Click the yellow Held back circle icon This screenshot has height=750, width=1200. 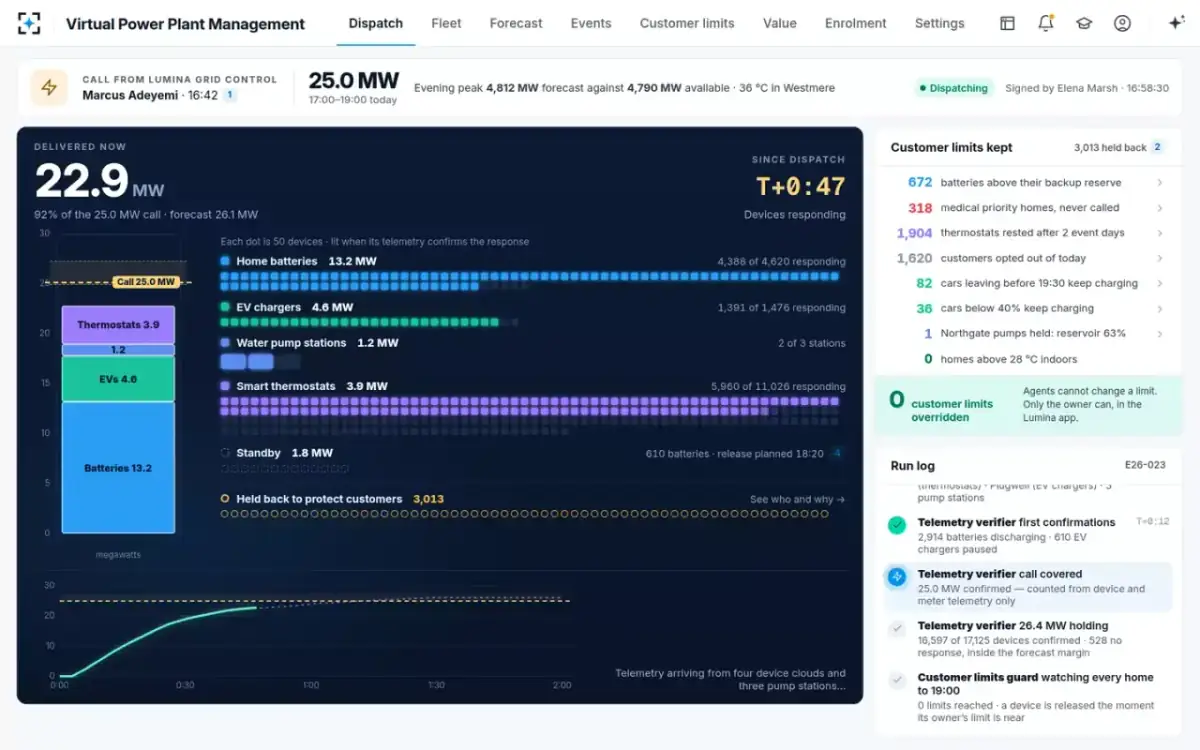point(225,499)
